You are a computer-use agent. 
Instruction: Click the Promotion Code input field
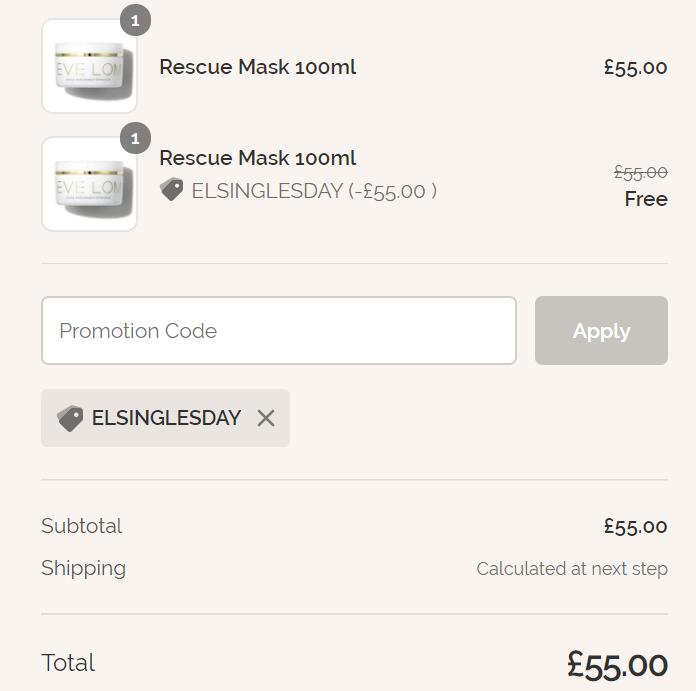[x=279, y=331]
